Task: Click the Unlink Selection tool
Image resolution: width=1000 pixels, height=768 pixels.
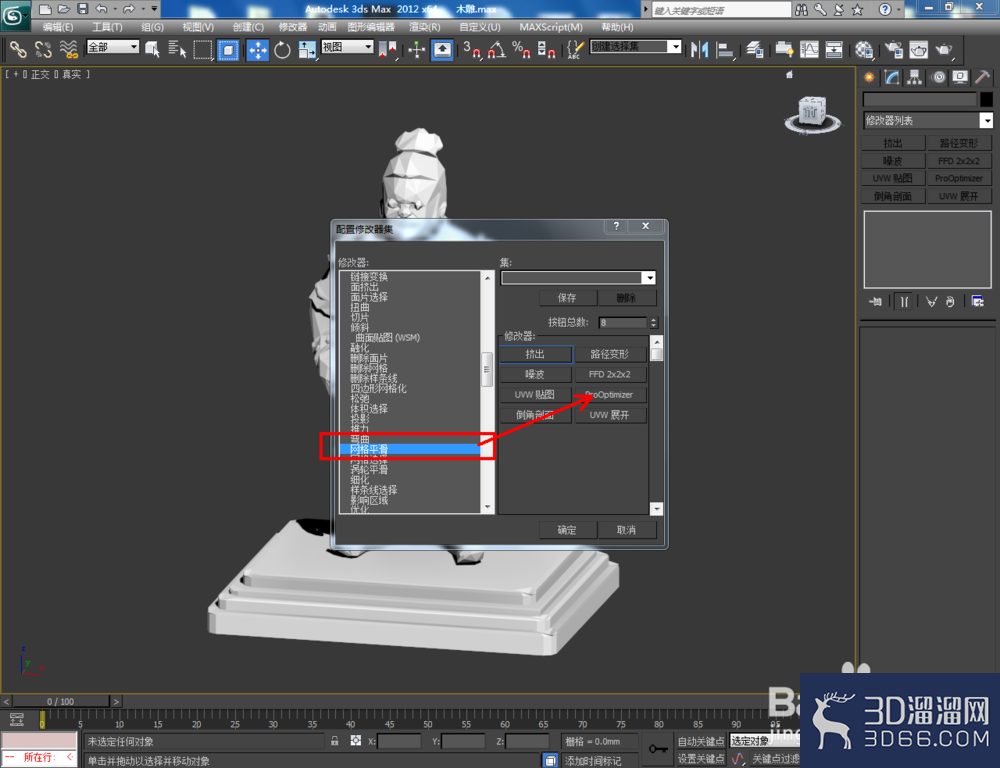Action: click(43, 49)
